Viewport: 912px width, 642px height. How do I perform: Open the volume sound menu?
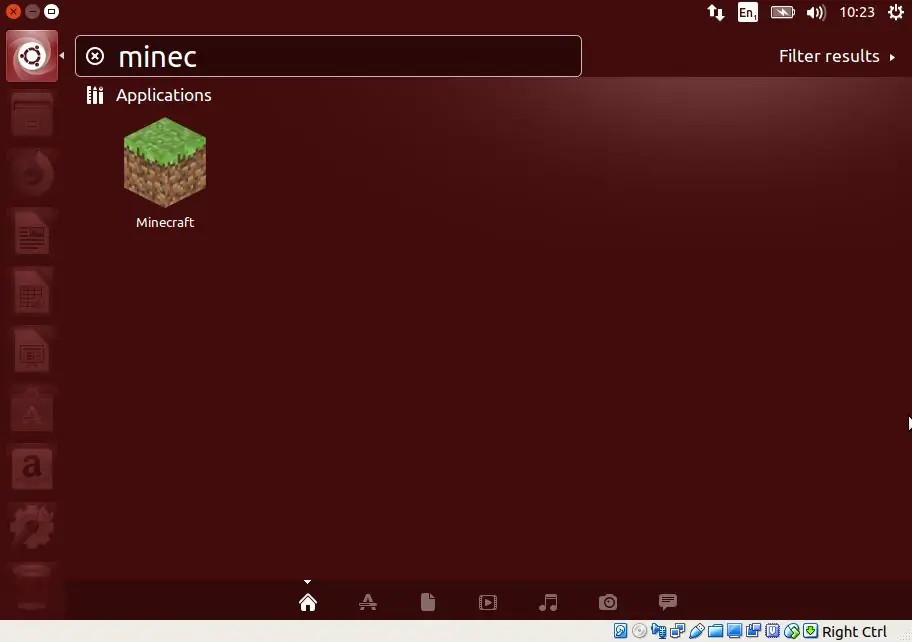(x=816, y=12)
